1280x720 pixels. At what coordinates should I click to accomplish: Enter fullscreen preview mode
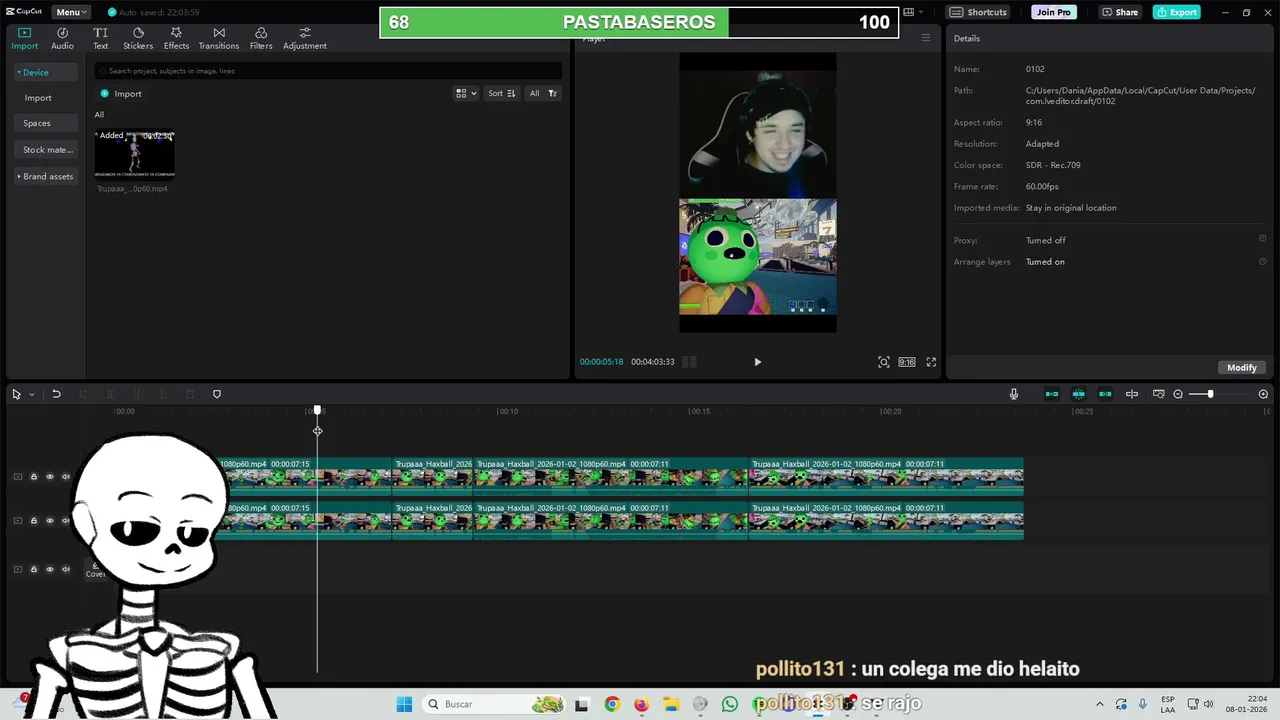[931, 362]
